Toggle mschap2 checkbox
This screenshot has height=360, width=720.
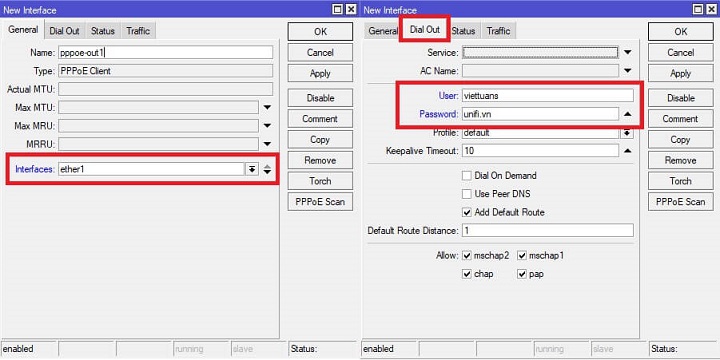point(467,255)
